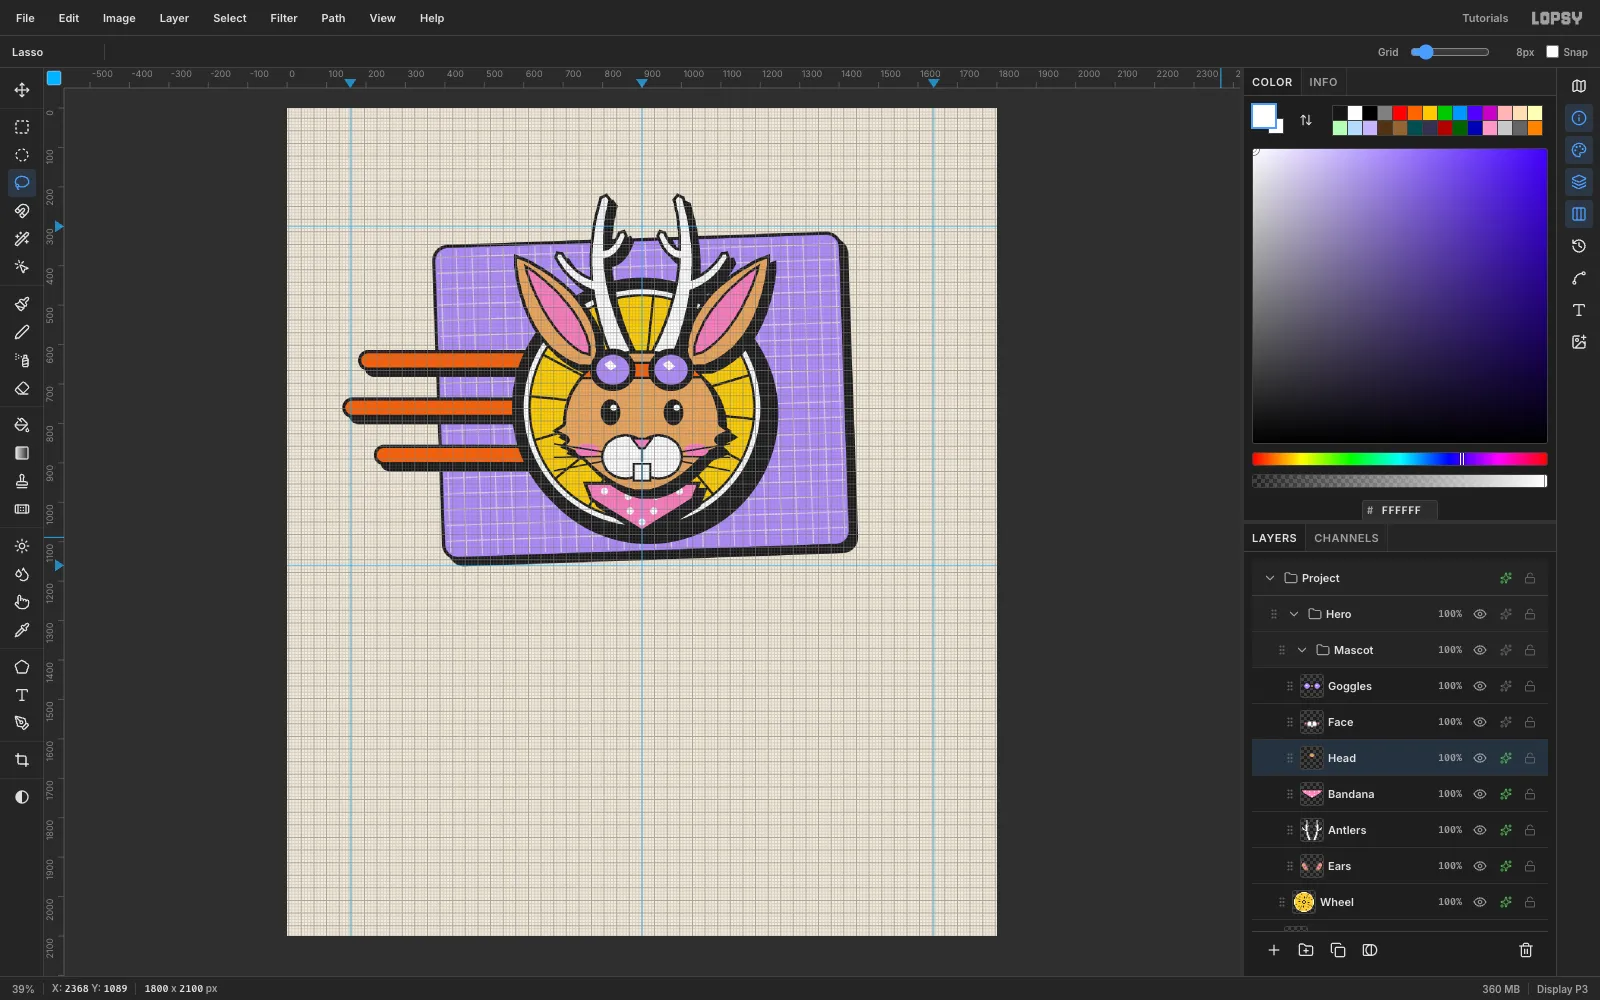
Task: Collapse the Mascot folder
Action: point(1302,650)
